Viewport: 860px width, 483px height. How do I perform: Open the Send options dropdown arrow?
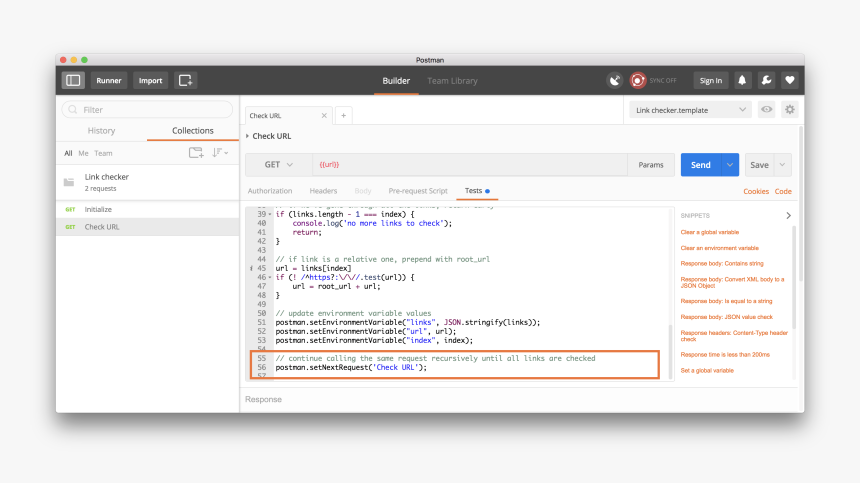(x=729, y=164)
